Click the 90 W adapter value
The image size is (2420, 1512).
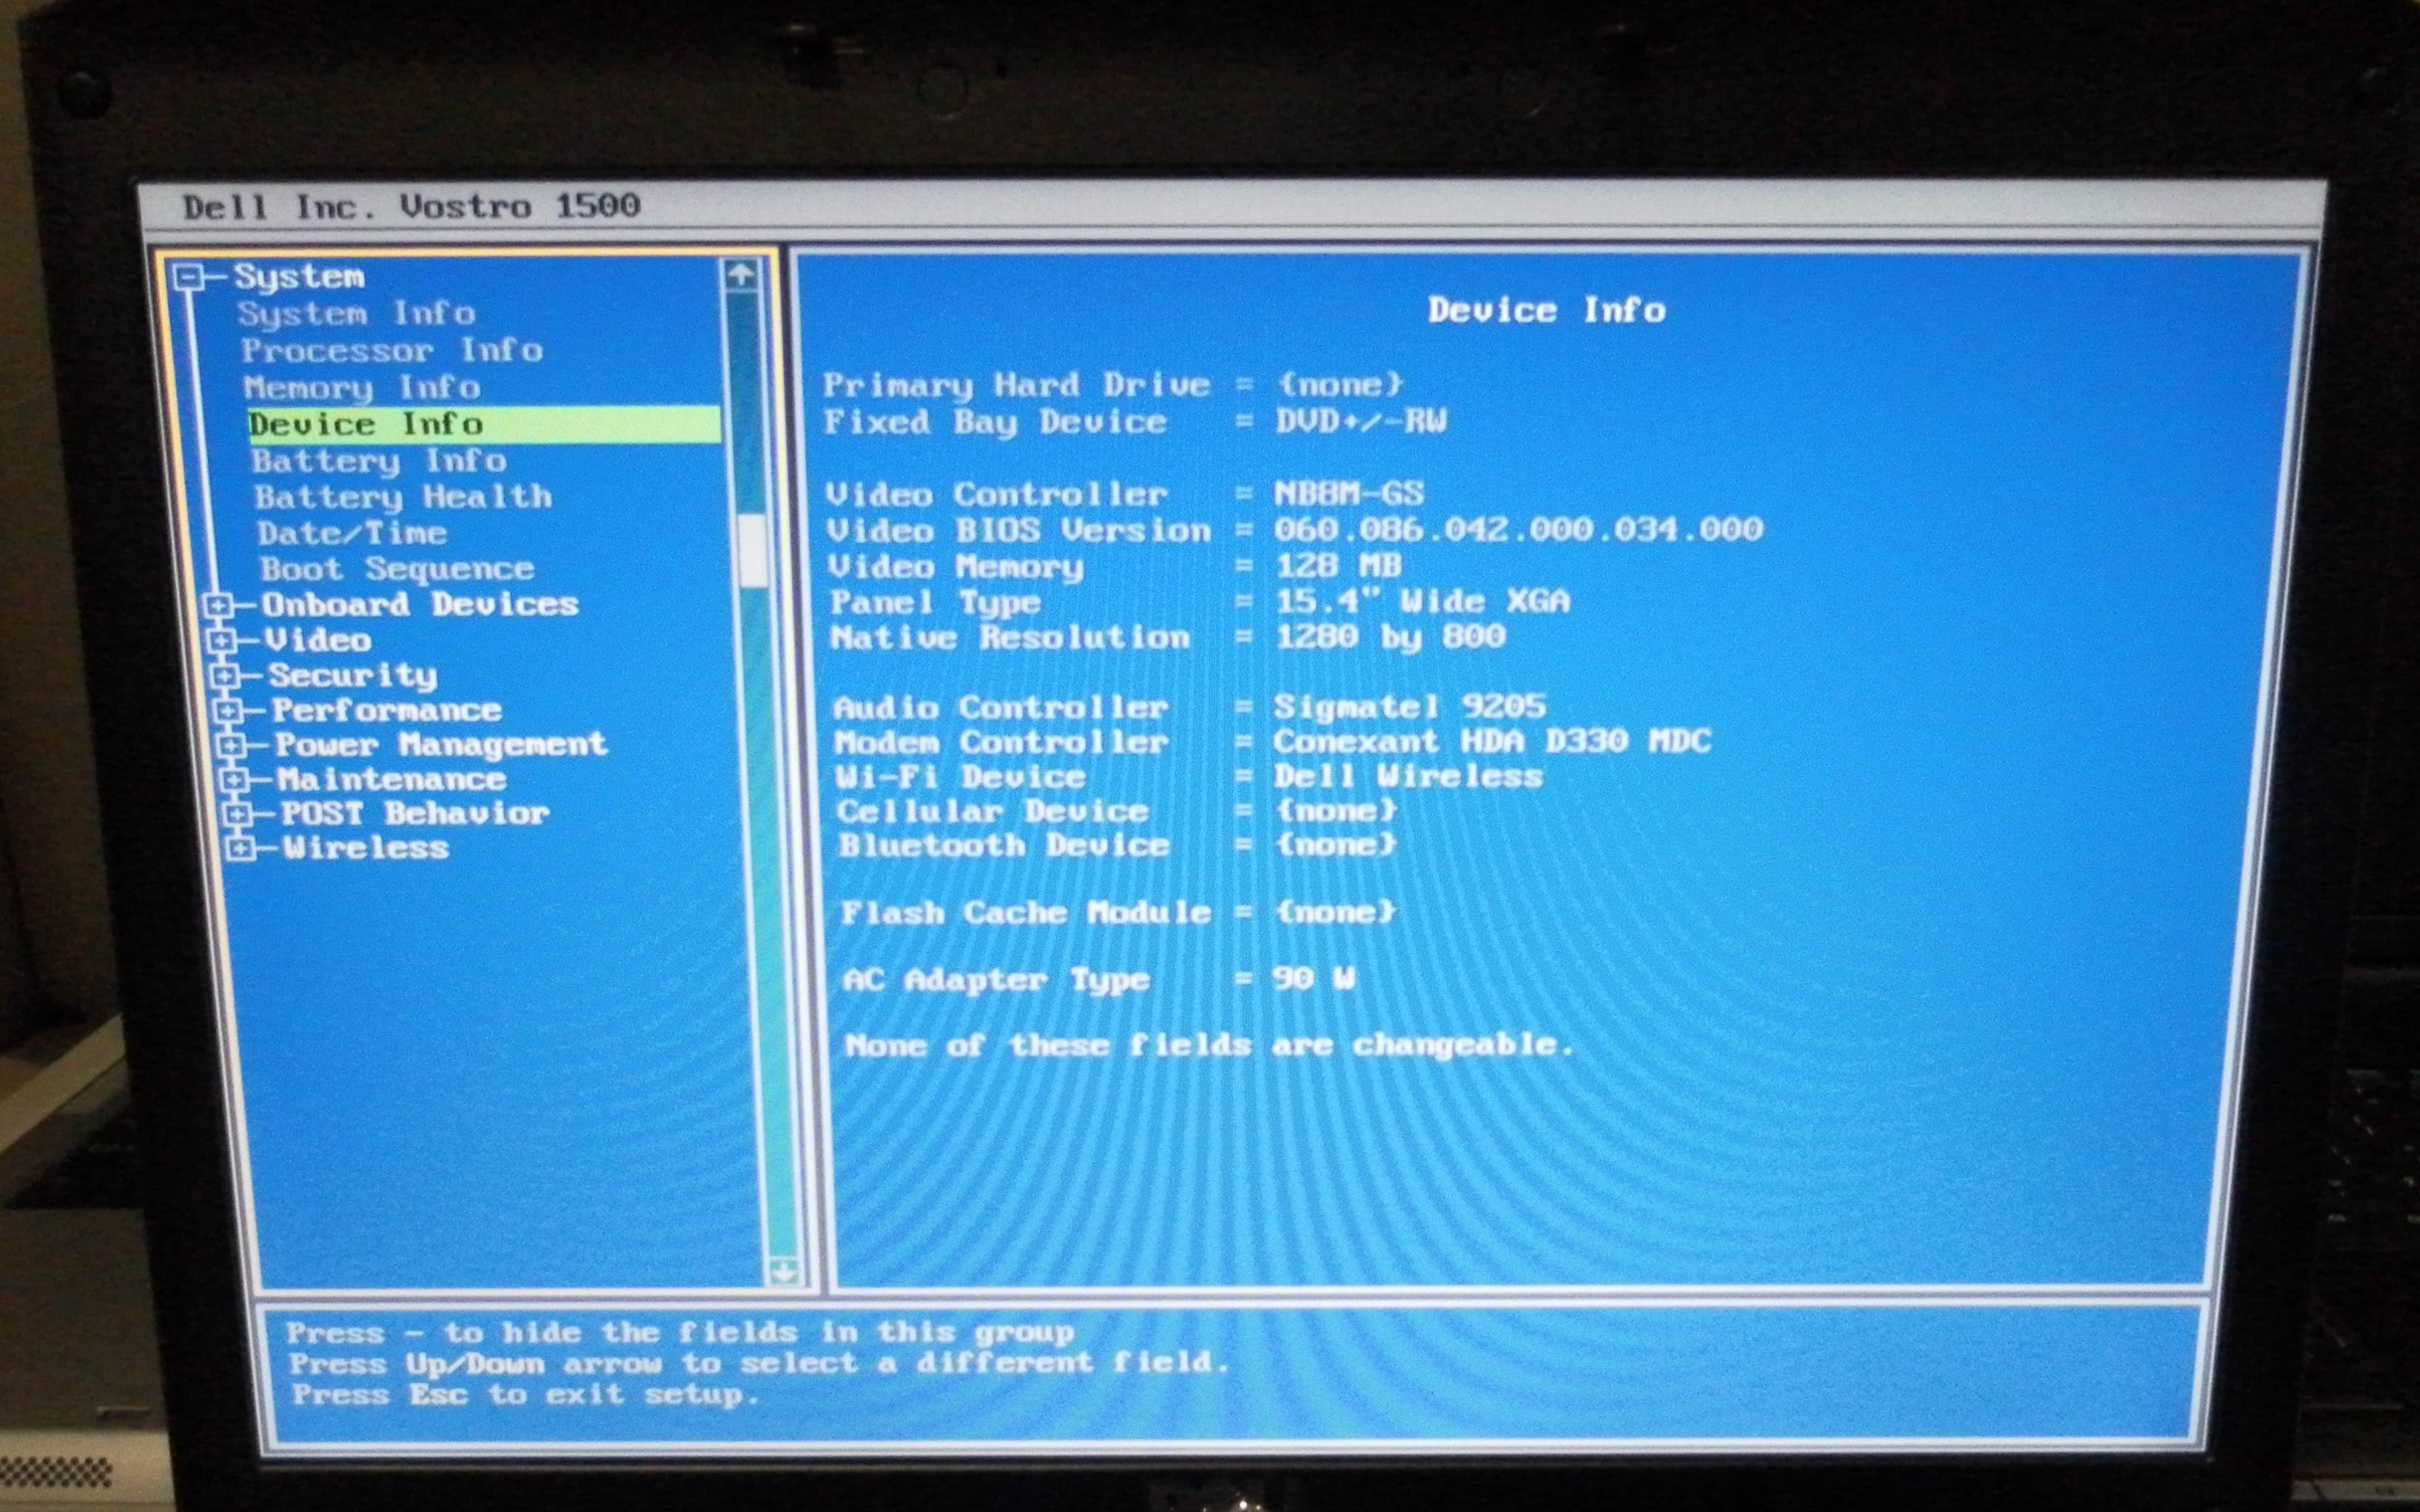(1314, 978)
